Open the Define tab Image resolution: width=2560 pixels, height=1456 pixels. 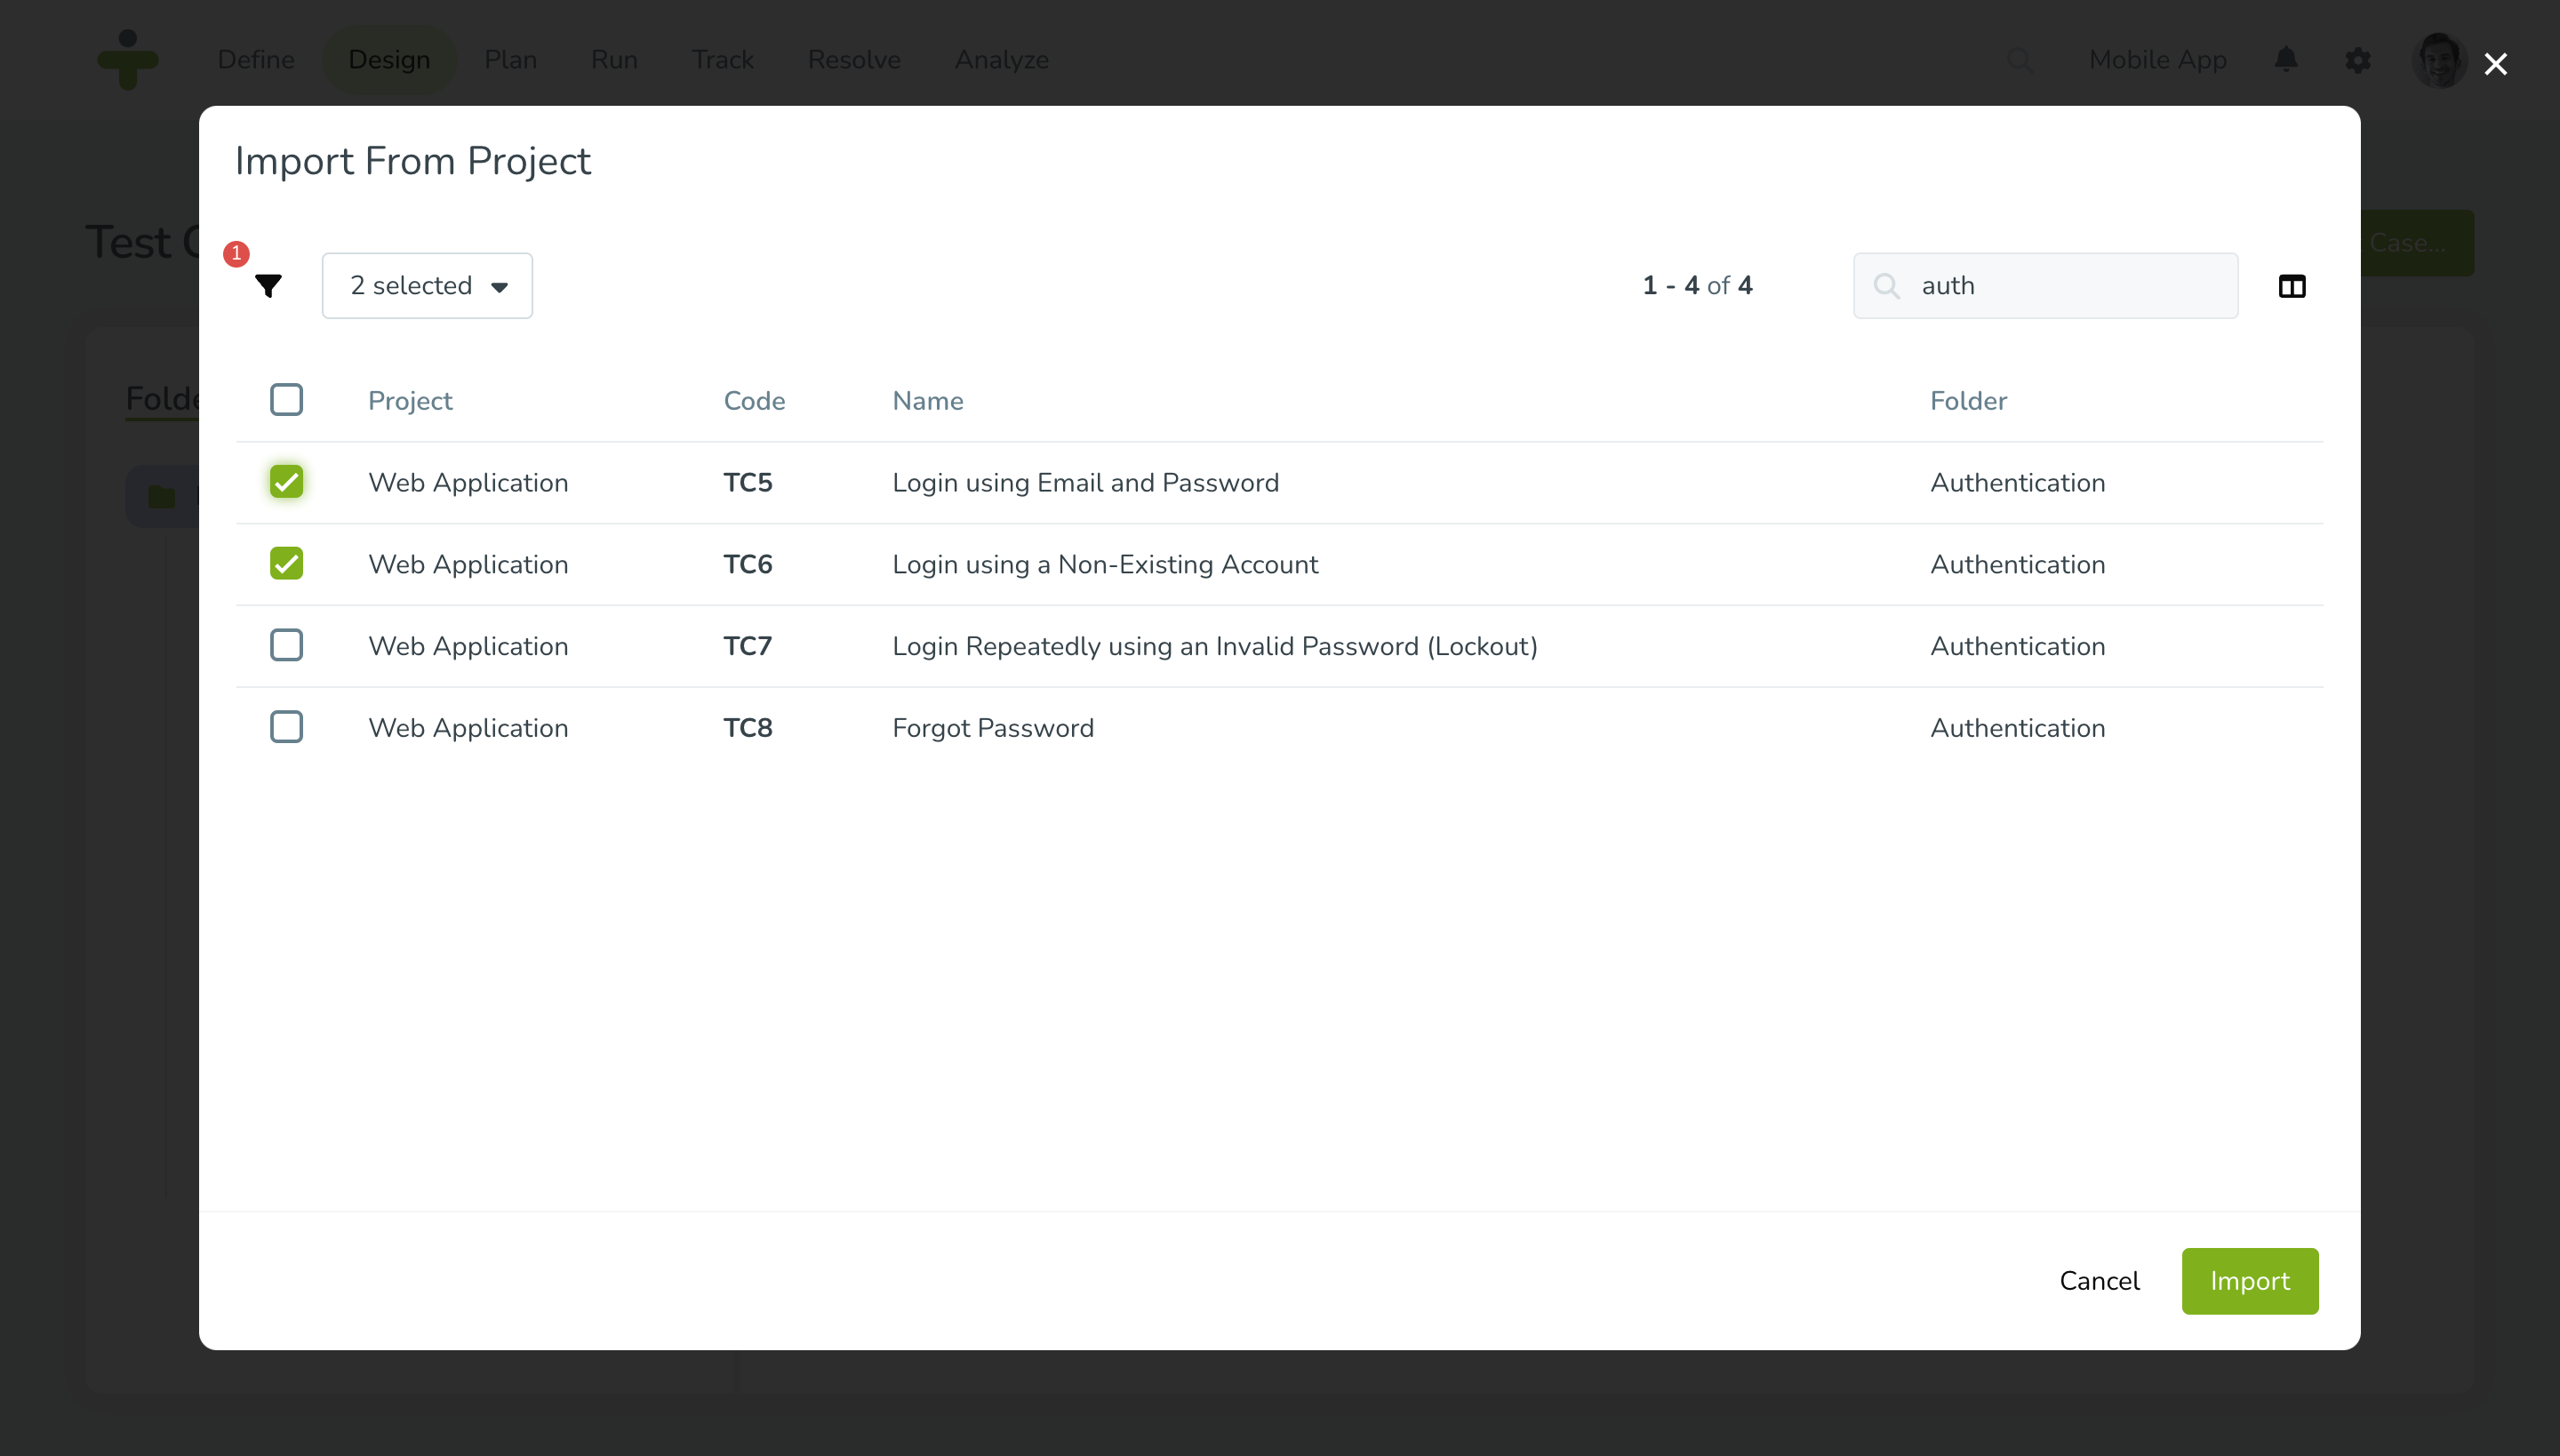(x=256, y=60)
